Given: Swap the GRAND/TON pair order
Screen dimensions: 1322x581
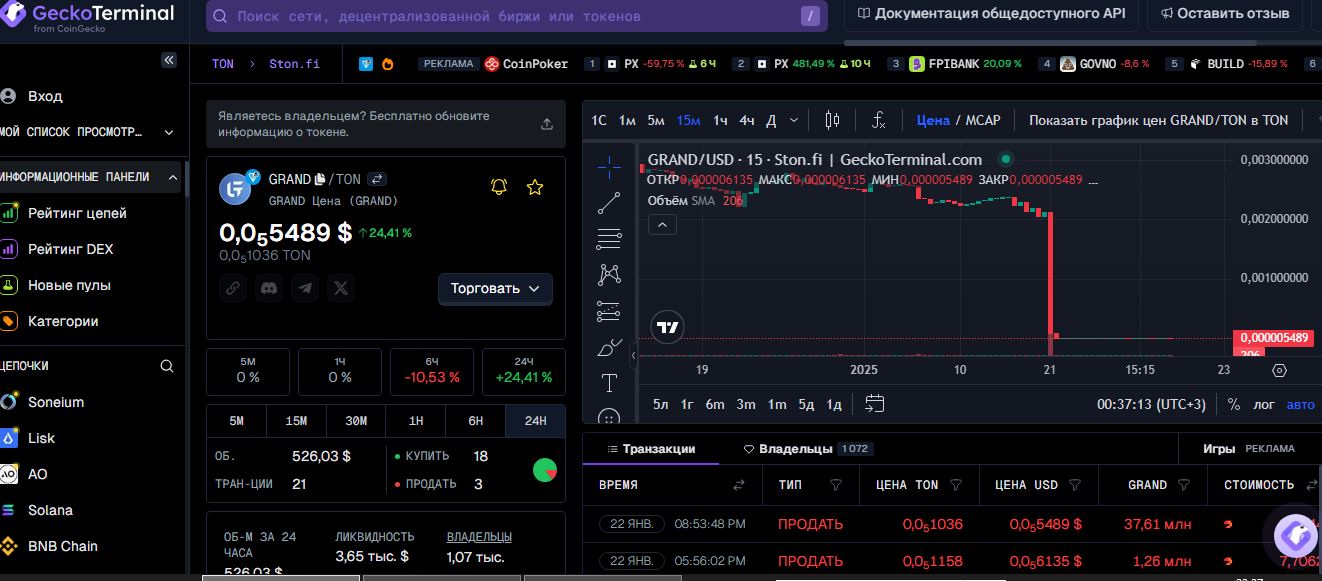Looking at the screenshot, I should [377, 179].
